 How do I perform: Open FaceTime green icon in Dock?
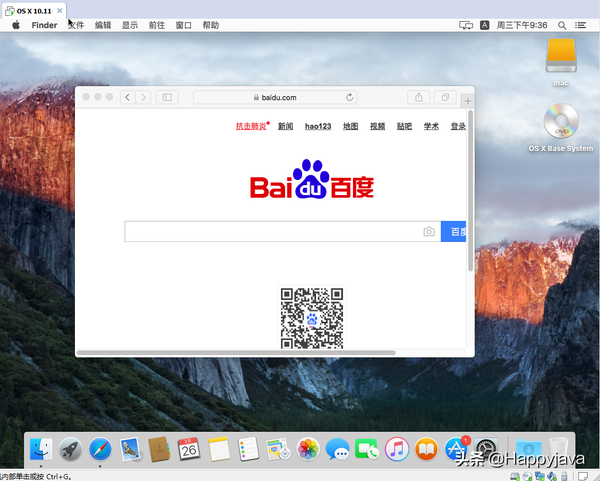pos(367,449)
